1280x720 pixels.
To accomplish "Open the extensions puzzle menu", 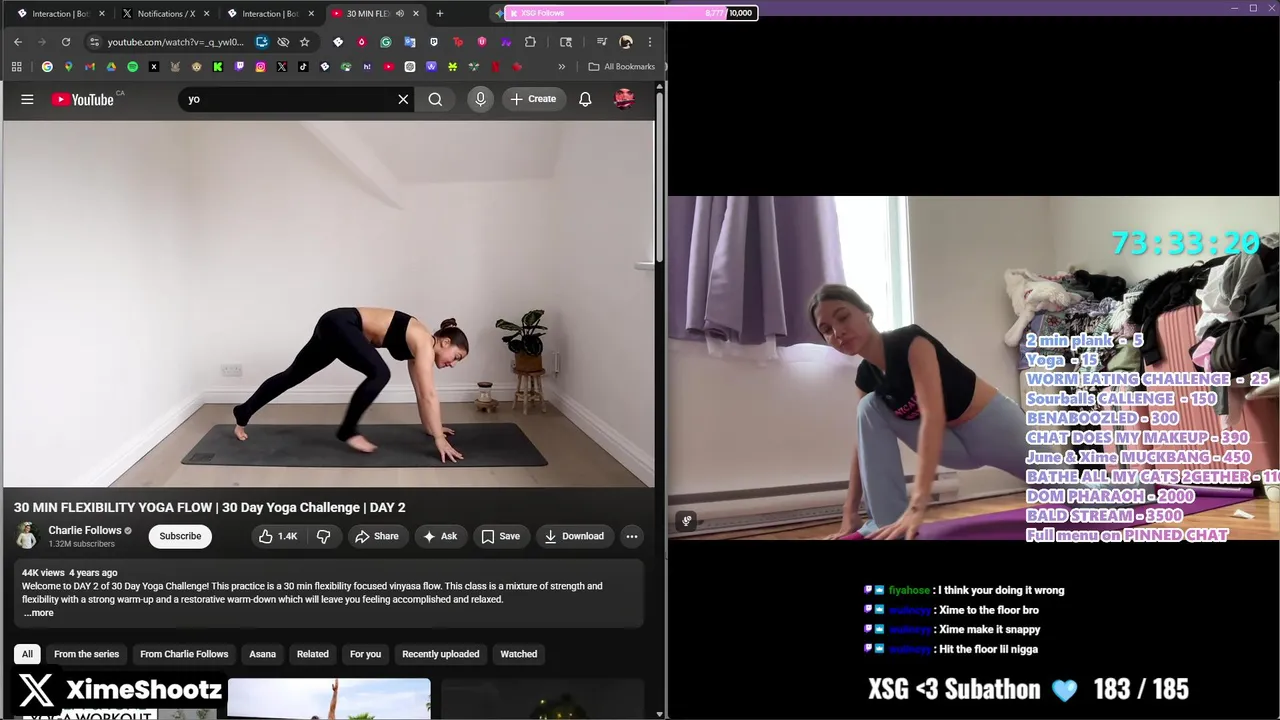I will [530, 42].
